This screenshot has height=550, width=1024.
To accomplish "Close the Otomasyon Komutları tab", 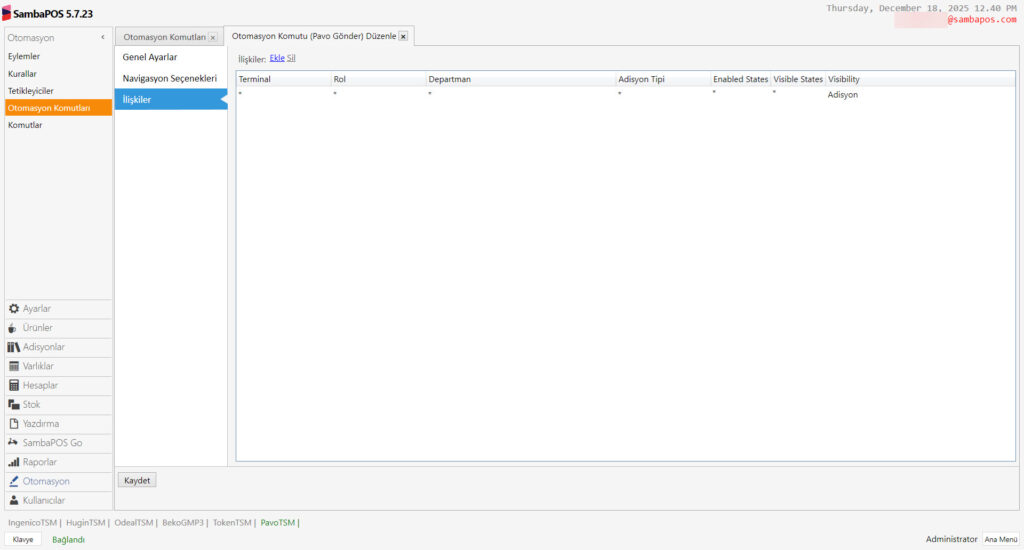I will 212,38.
